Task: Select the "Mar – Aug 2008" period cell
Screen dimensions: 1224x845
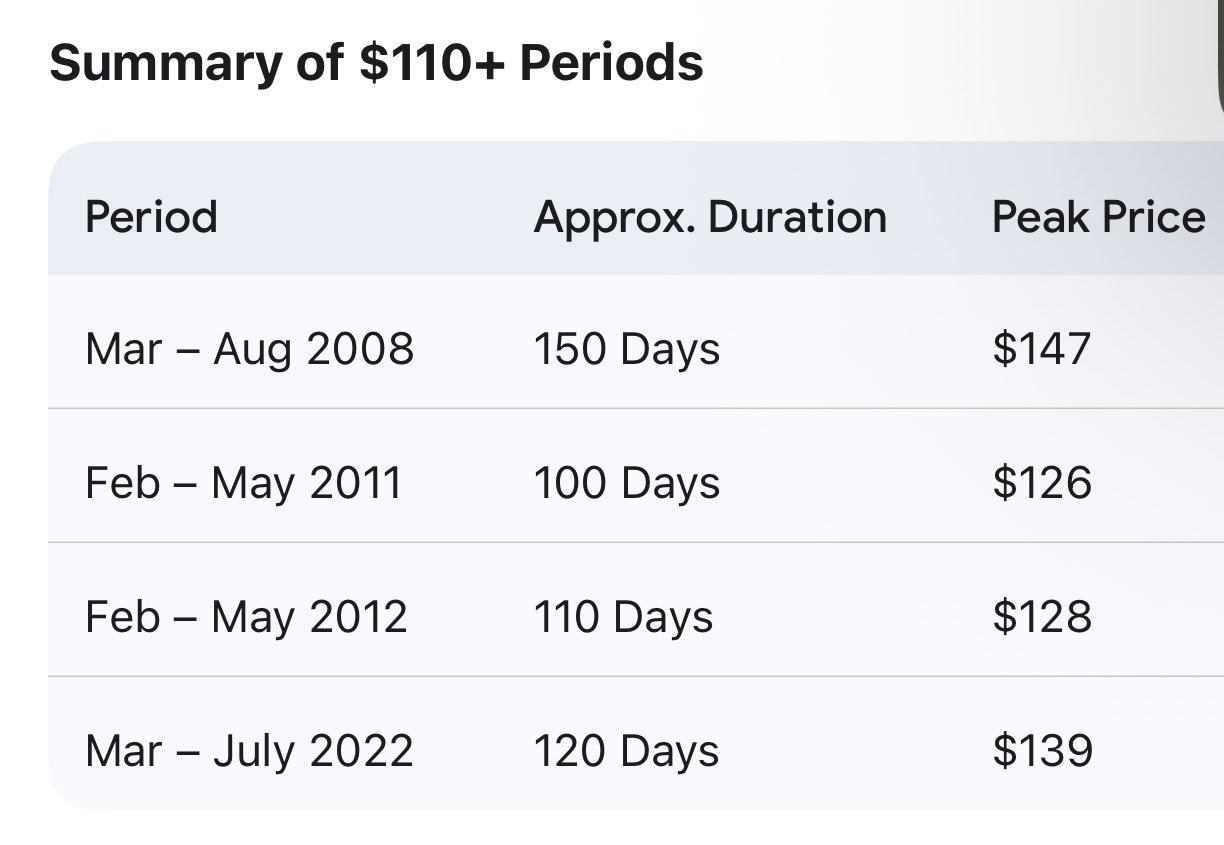Action: 249,349
